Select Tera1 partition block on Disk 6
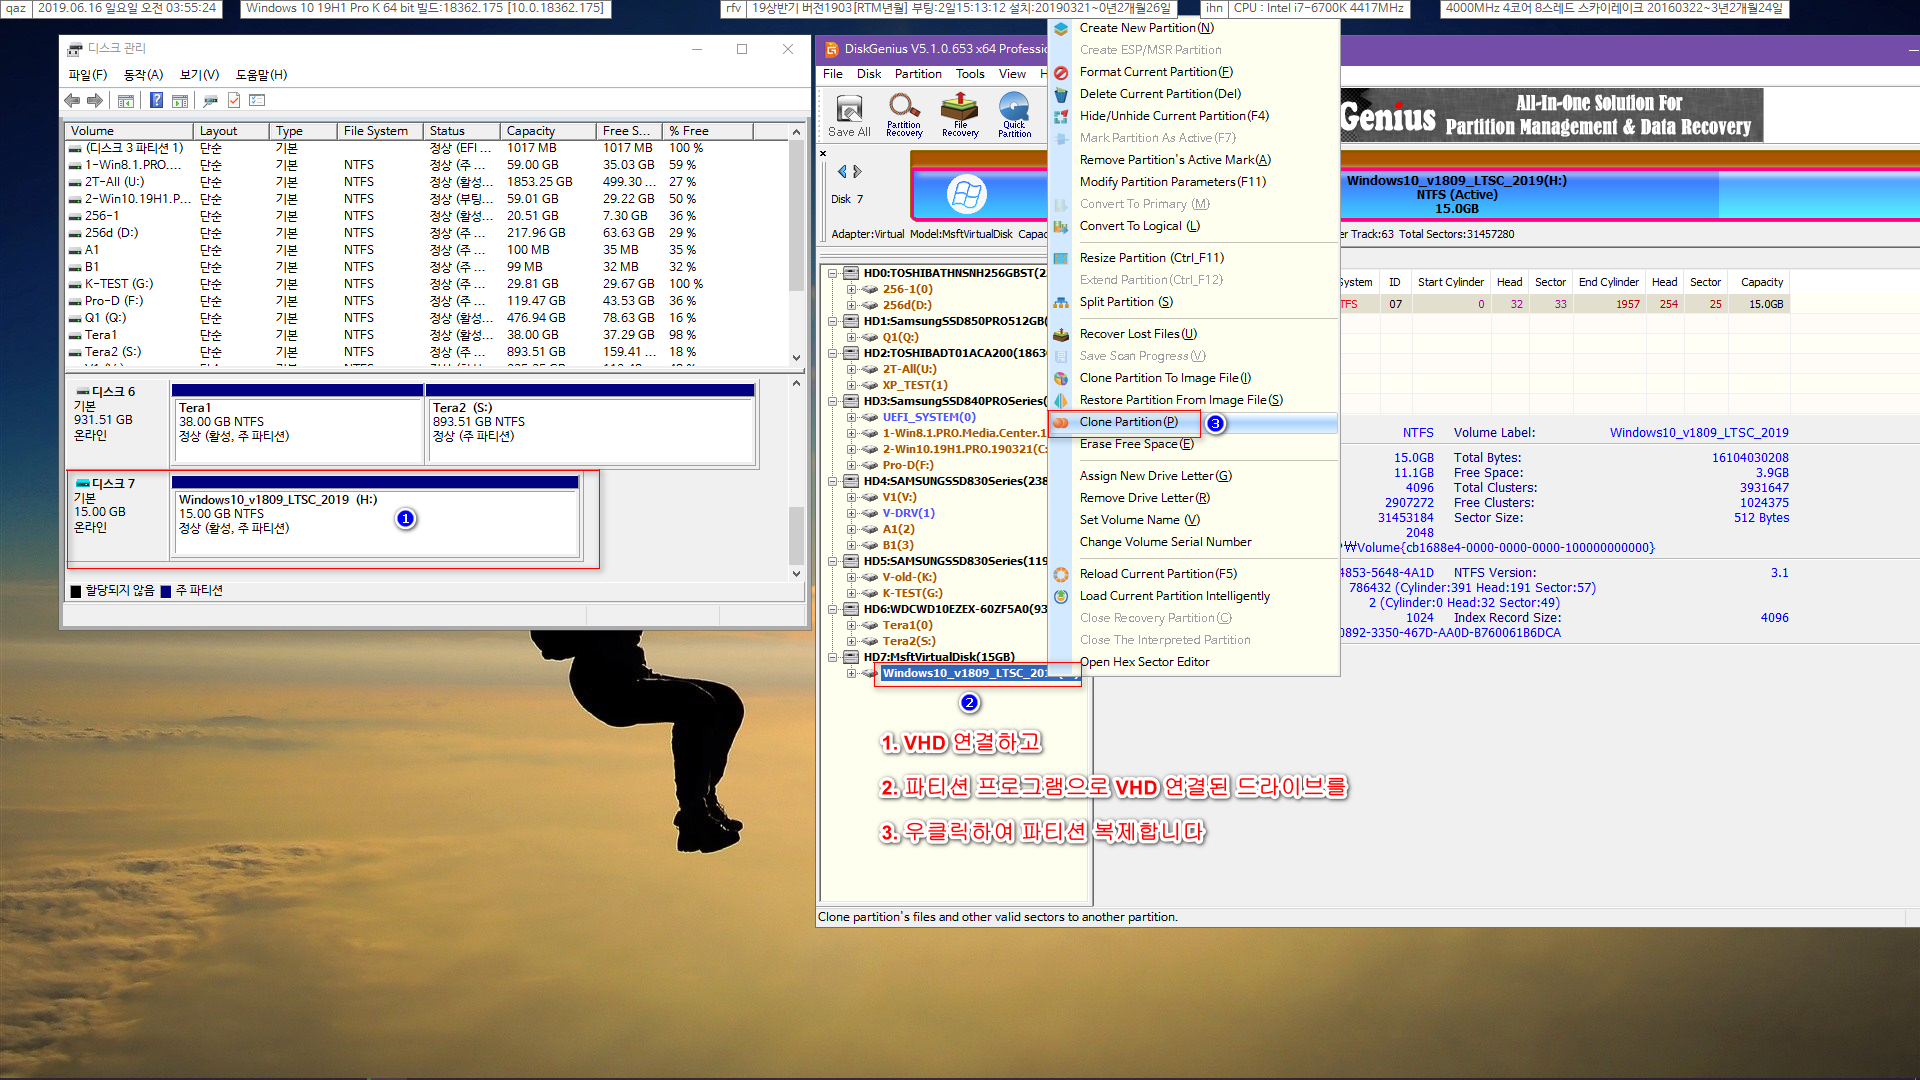Image resolution: width=1920 pixels, height=1080 pixels. click(298, 424)
